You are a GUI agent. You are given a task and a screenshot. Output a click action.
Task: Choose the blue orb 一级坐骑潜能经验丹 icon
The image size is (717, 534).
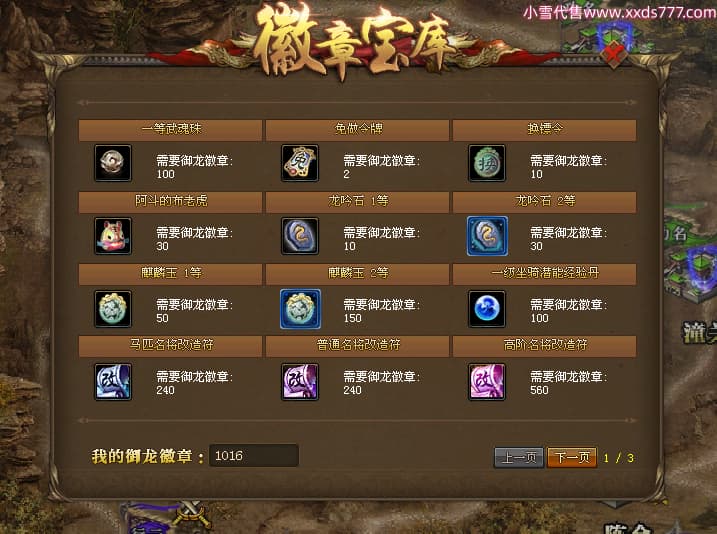click(x=487, y=309)
